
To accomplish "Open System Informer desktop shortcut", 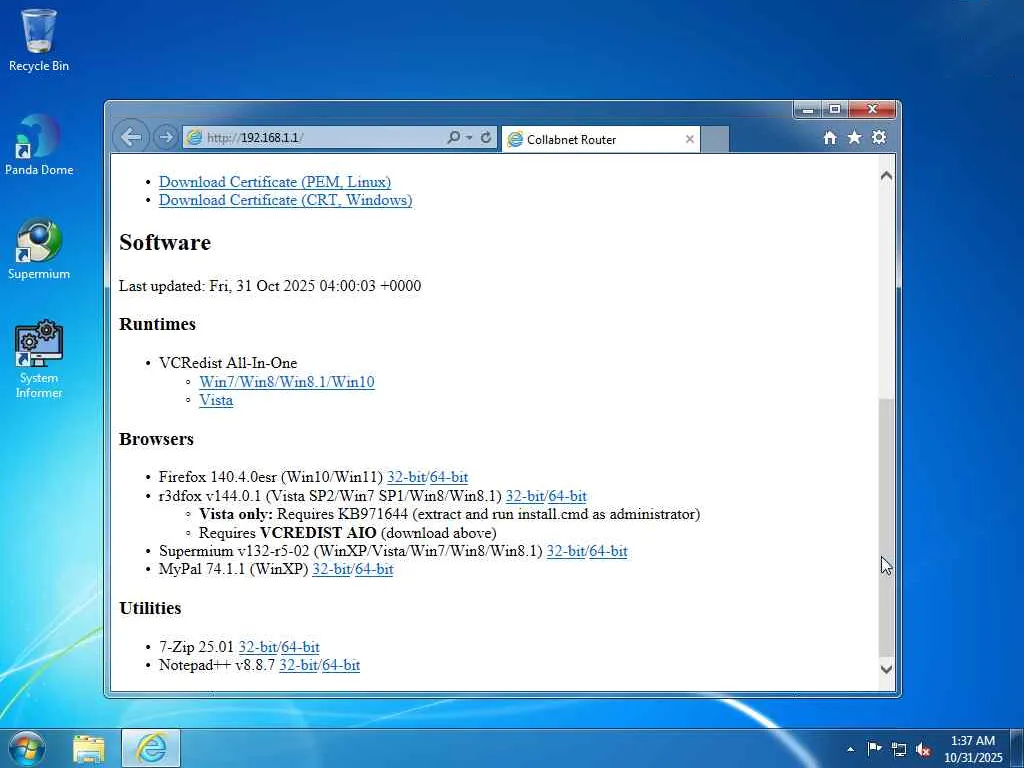I will coord(39,359).
